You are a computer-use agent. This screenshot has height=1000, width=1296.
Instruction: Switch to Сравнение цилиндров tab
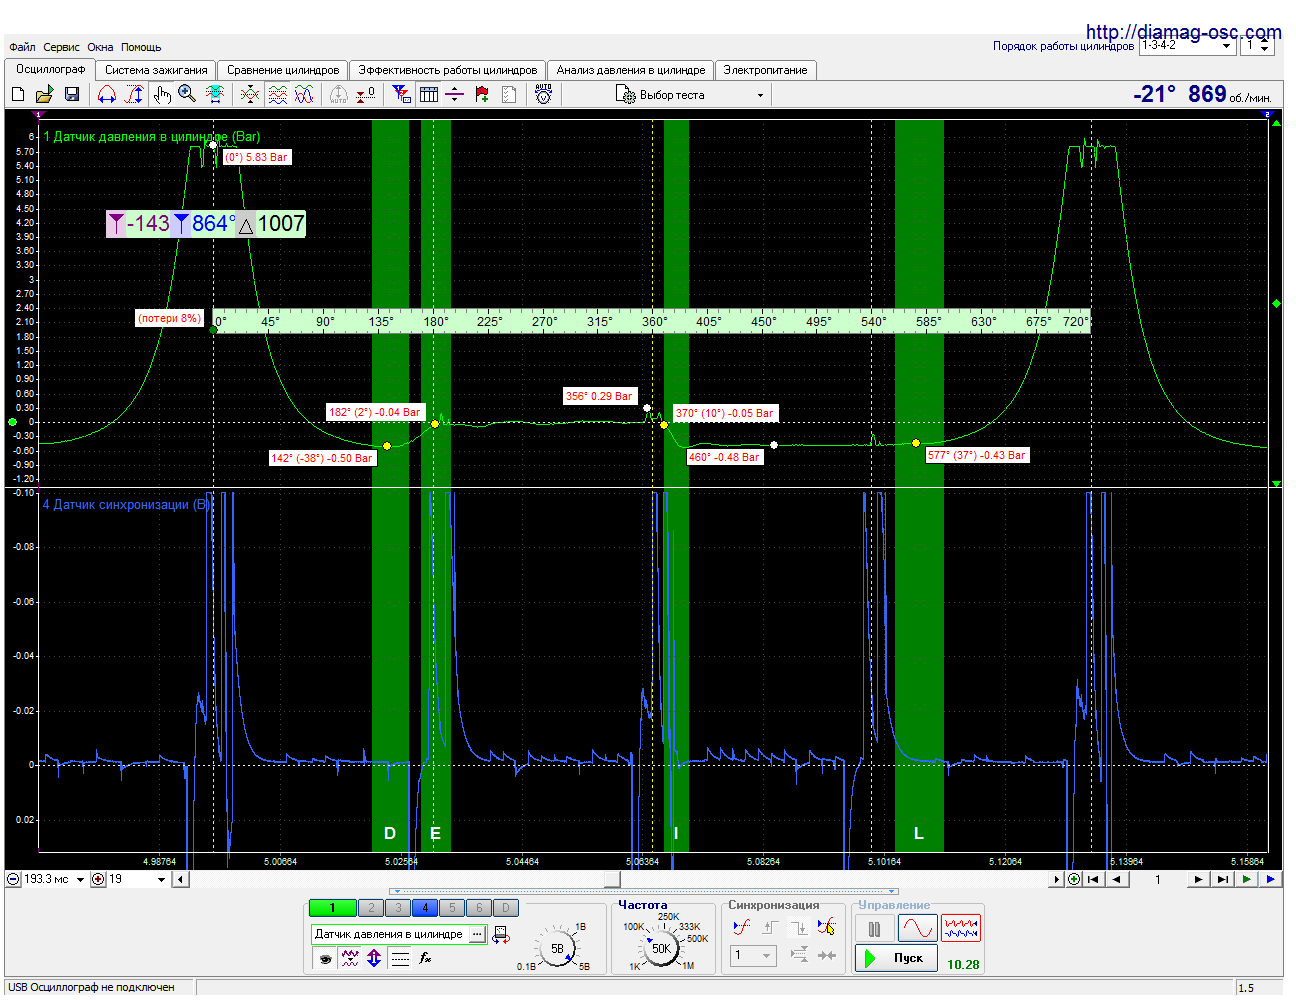click(283, 70)
